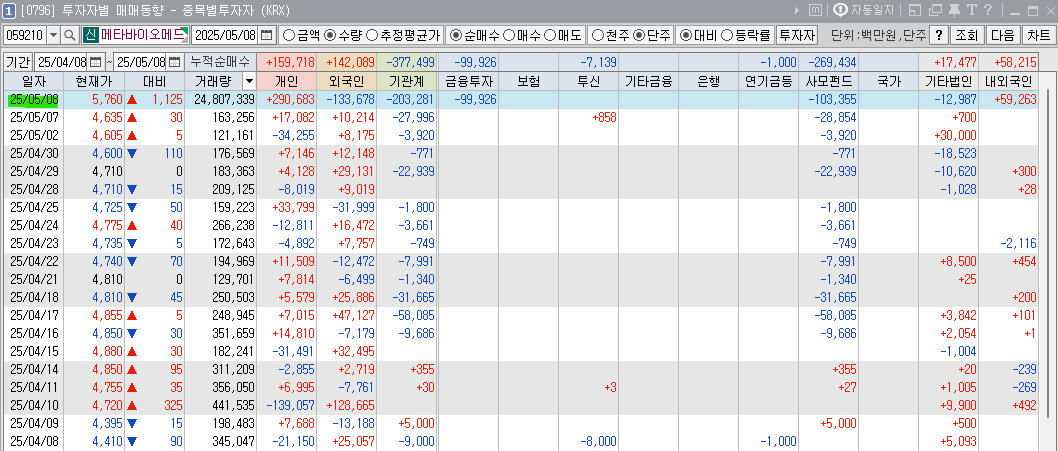The height and width of the screenshot is (451, 1058).
Task: Click the 기타법인 column header
Action: [949, 82]
